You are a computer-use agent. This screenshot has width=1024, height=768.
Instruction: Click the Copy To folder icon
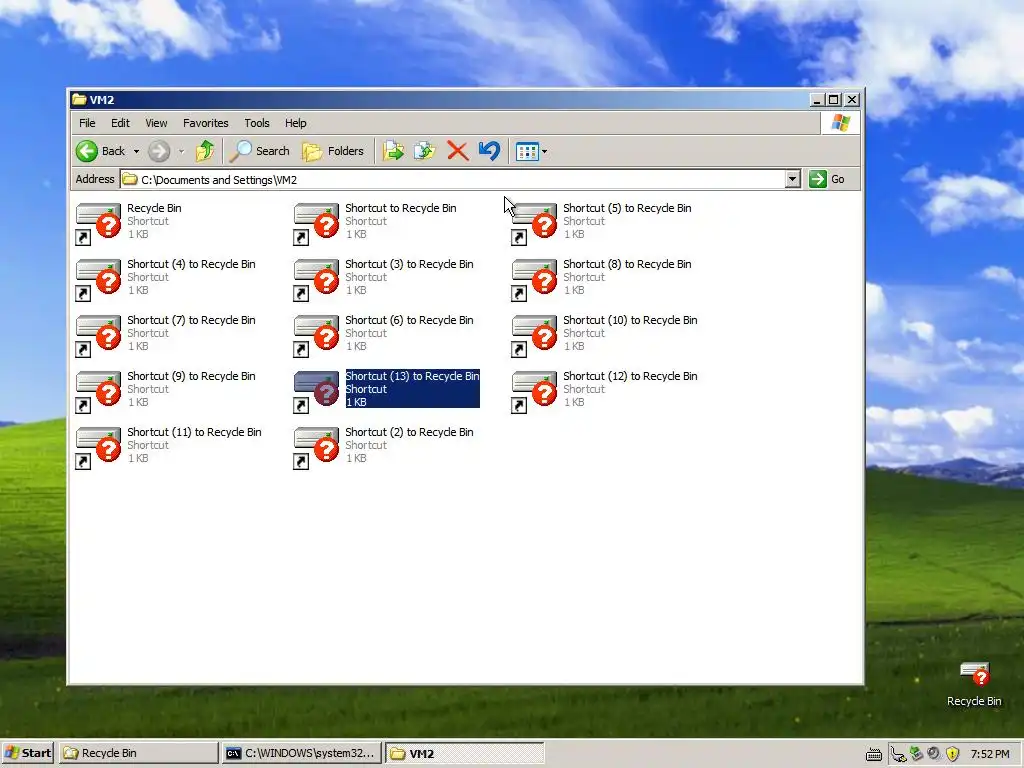(x=424, y=152)
